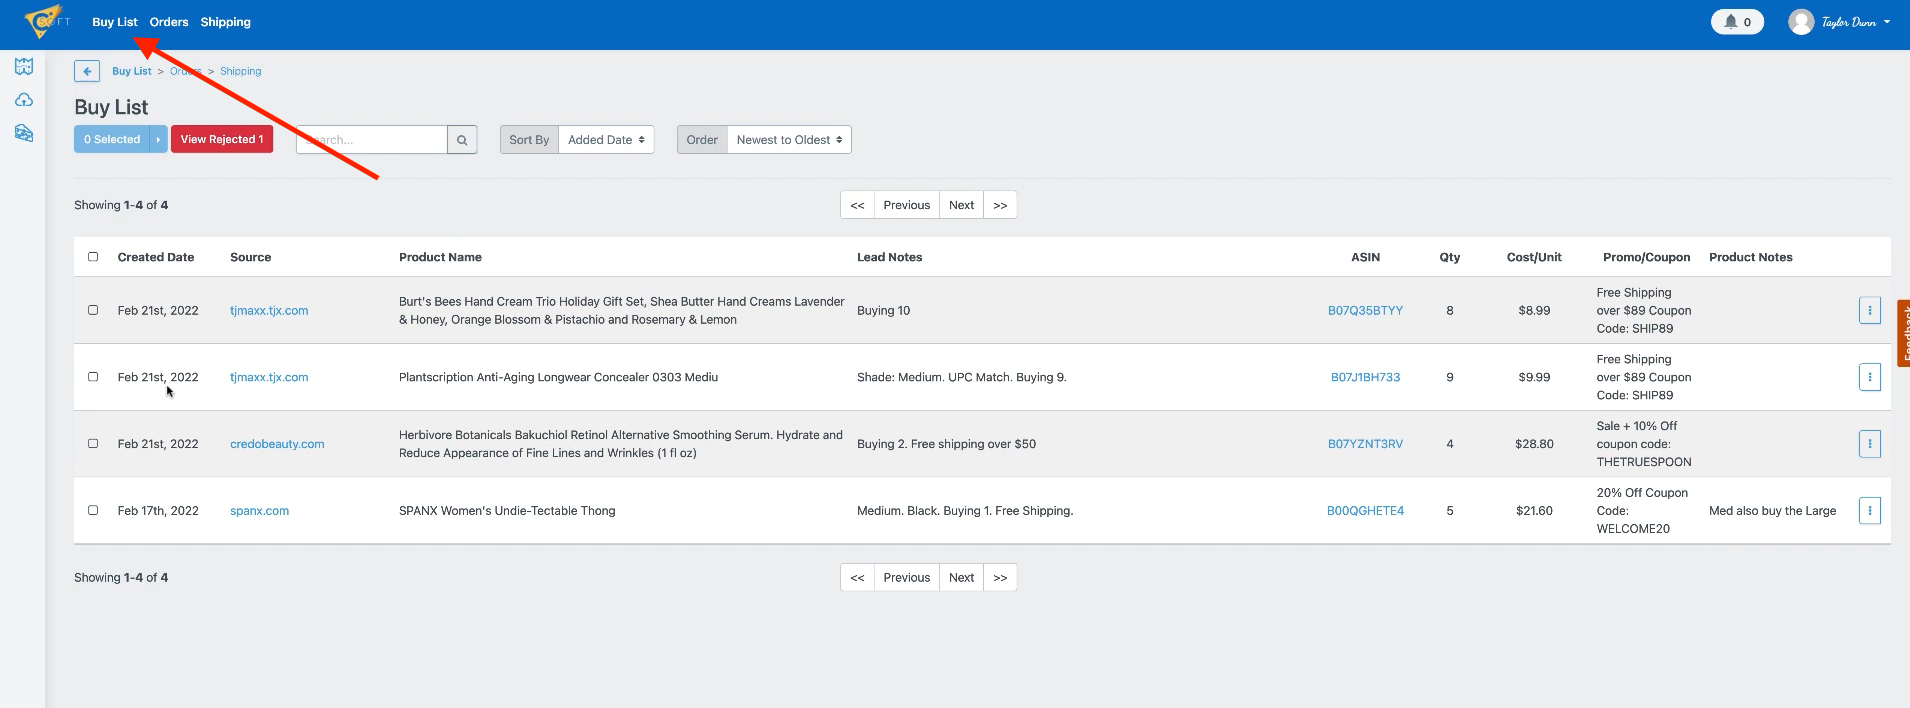The image size is (1910, 708).
Task: Click the cheese wedge sidebar icon
Action: [24, 133]
